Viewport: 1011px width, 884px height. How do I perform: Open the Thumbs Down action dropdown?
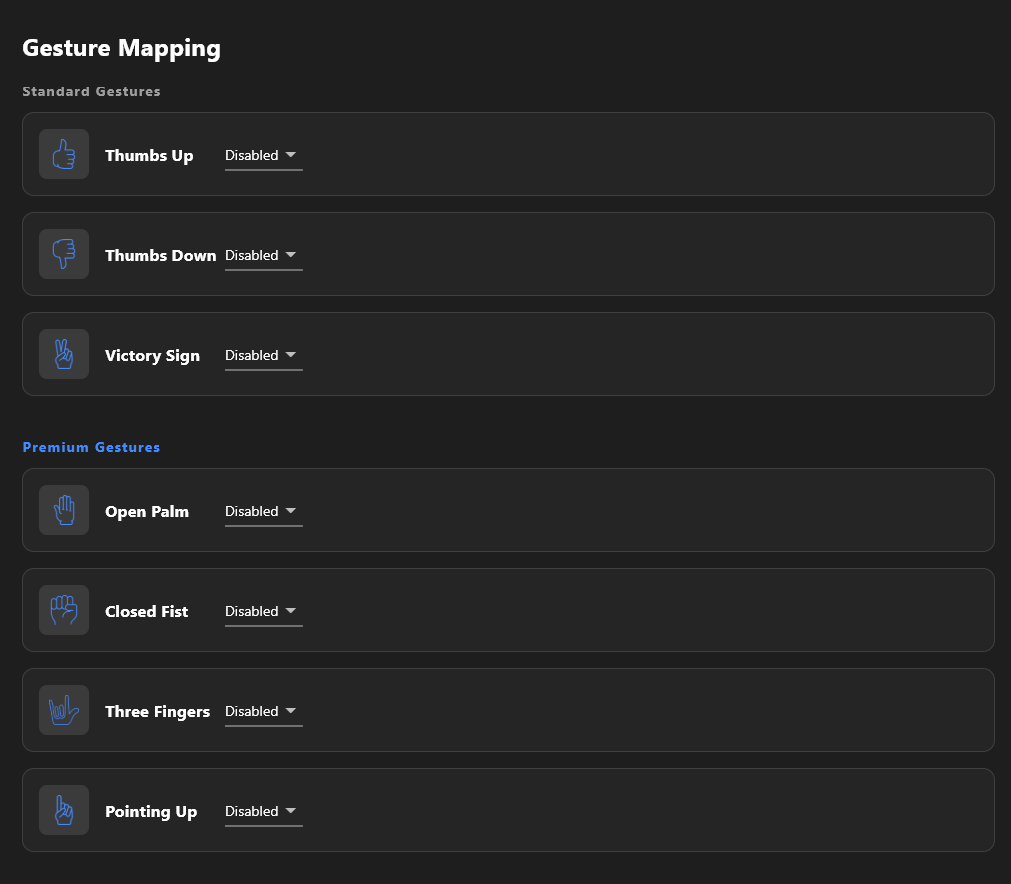pyautogui.click(x=264, y=256)
